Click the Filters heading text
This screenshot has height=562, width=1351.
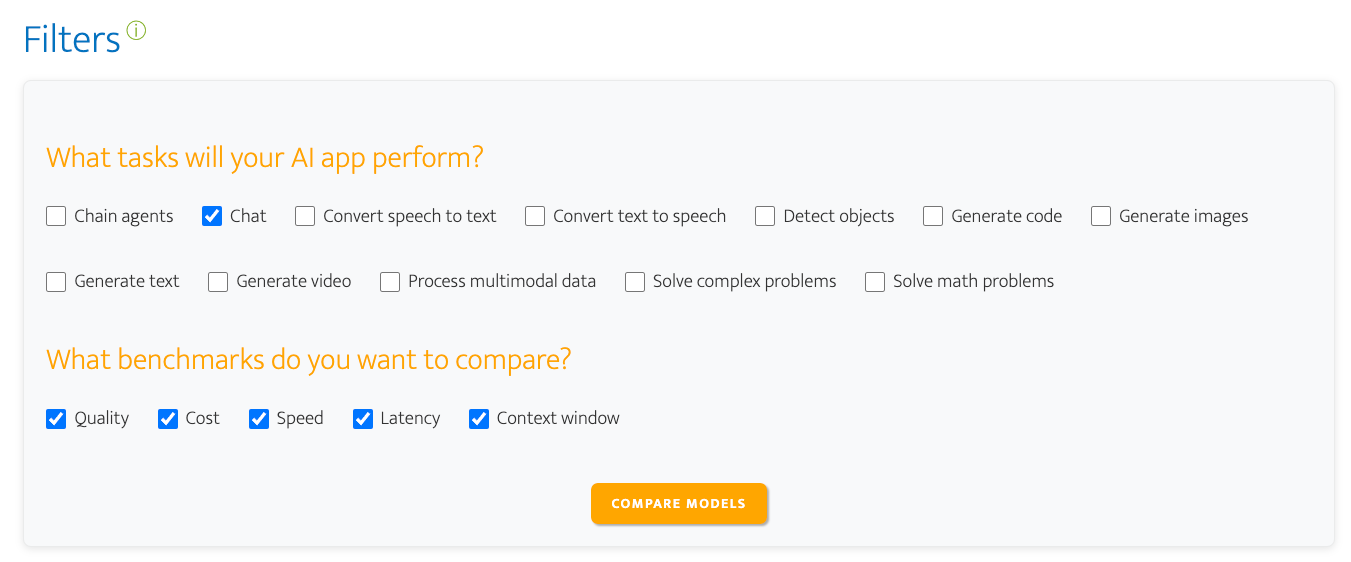pyautogui.click(x=72, y=40)
